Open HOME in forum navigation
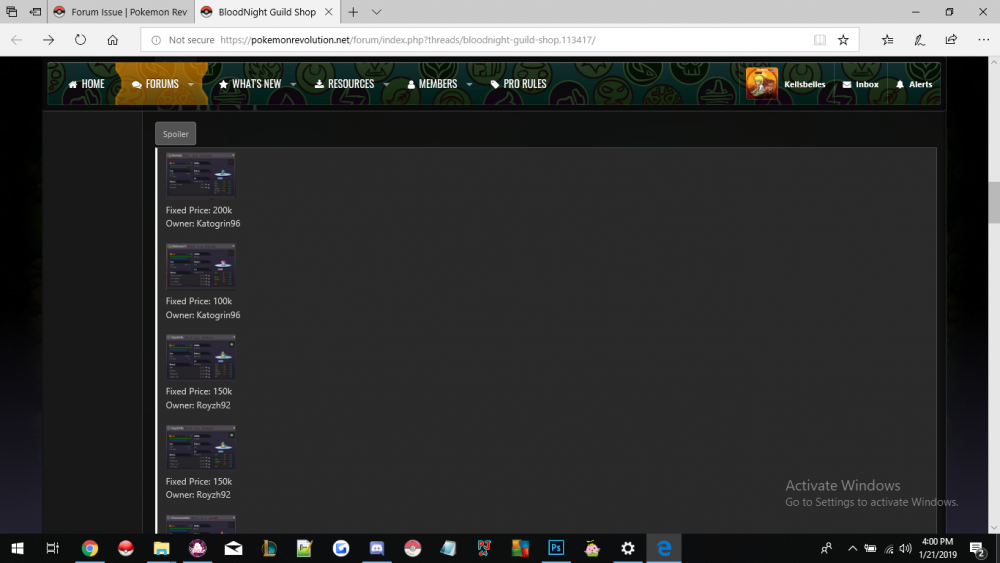The height and width of the screenshot is (563, 1000). [86, 84]
